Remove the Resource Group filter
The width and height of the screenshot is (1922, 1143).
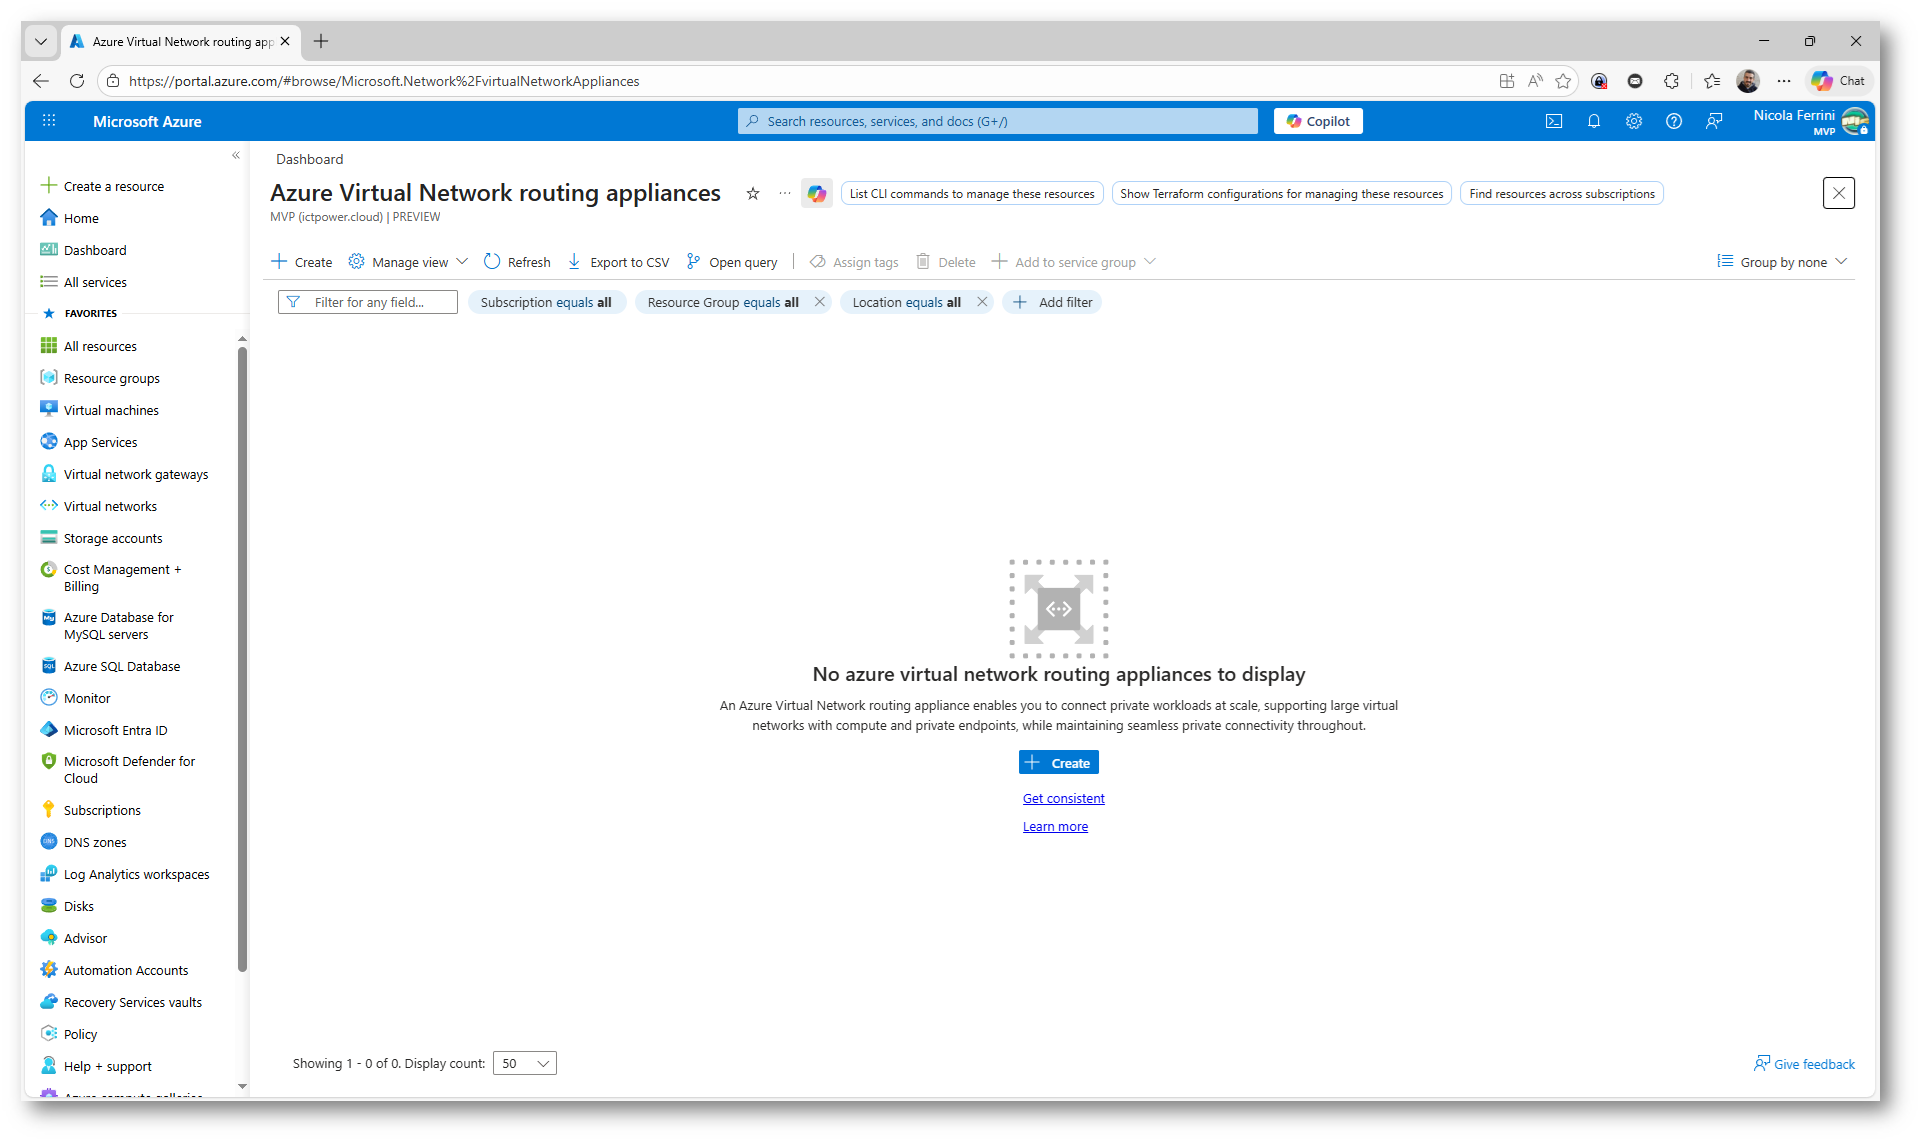[x=819, y=302]
